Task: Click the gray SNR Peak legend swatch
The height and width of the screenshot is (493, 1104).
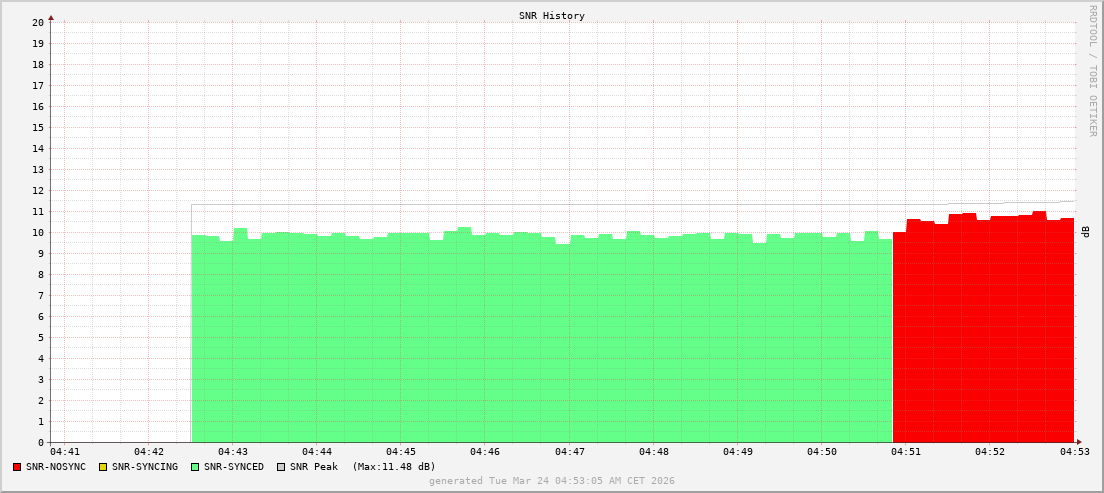Action: 281,467
